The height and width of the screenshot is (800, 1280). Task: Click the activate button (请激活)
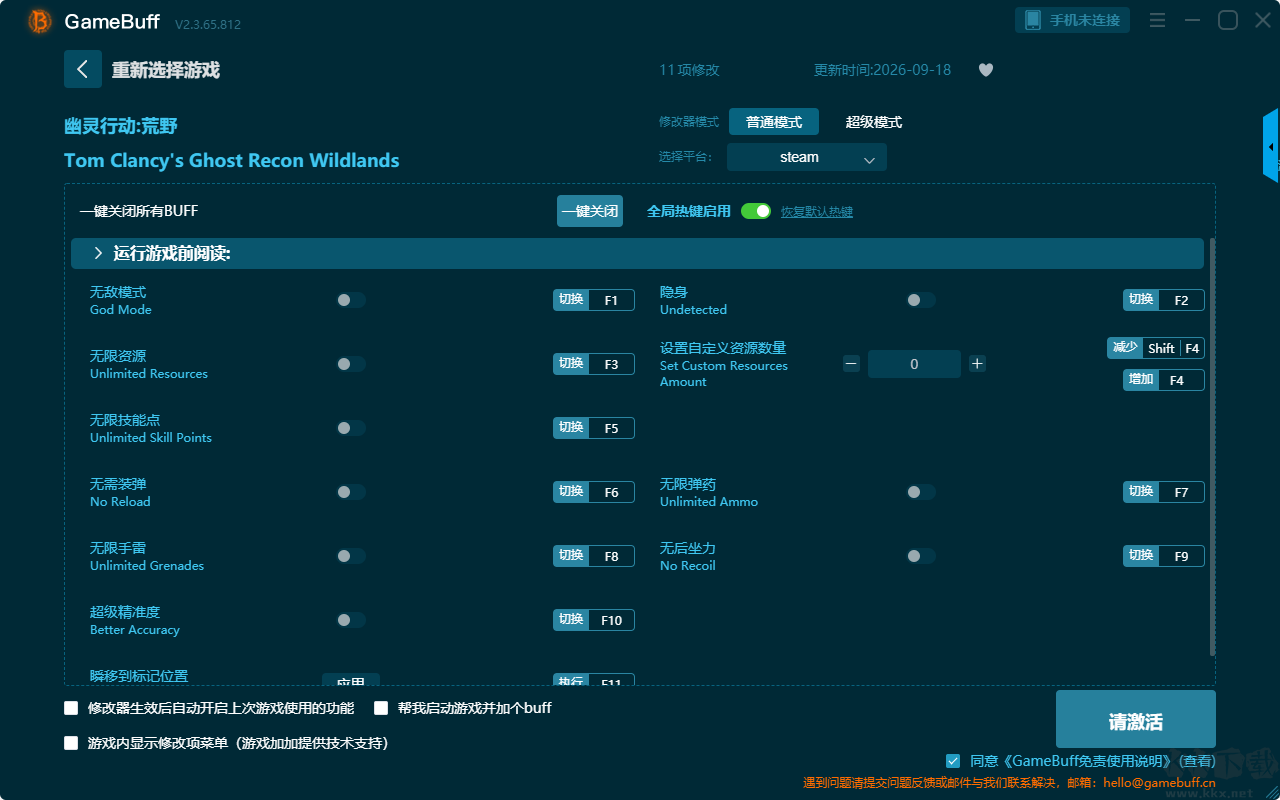tap(1136, 719)
